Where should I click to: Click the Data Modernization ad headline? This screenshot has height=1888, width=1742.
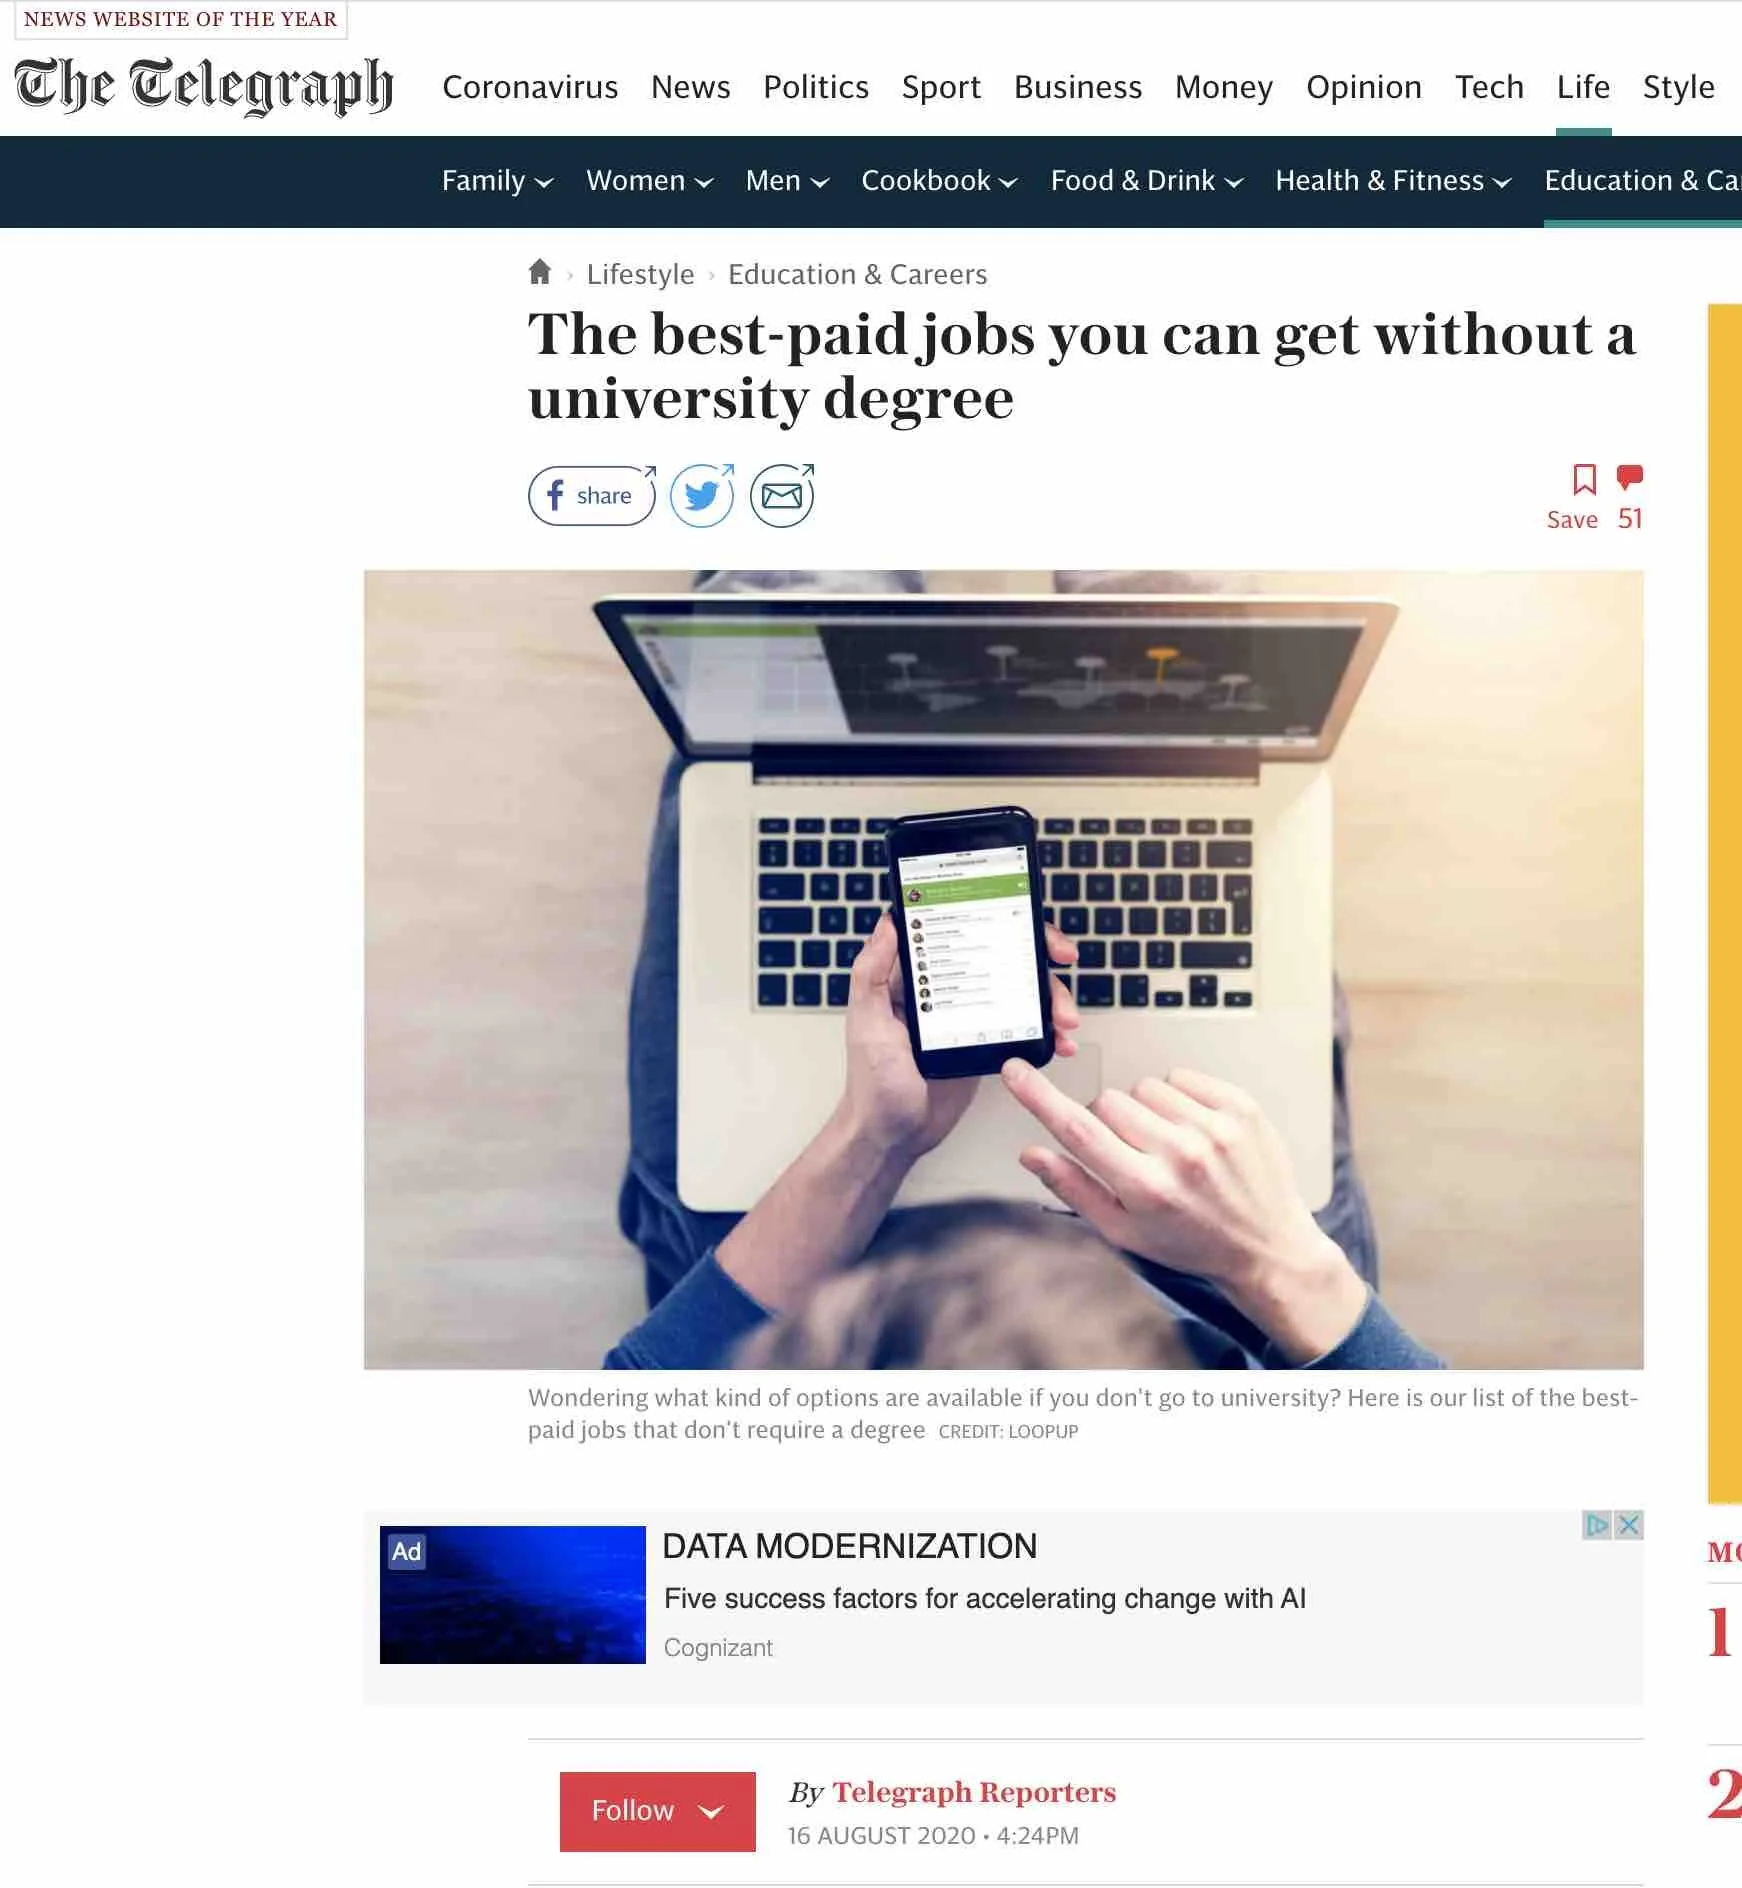click(849, 1546)
